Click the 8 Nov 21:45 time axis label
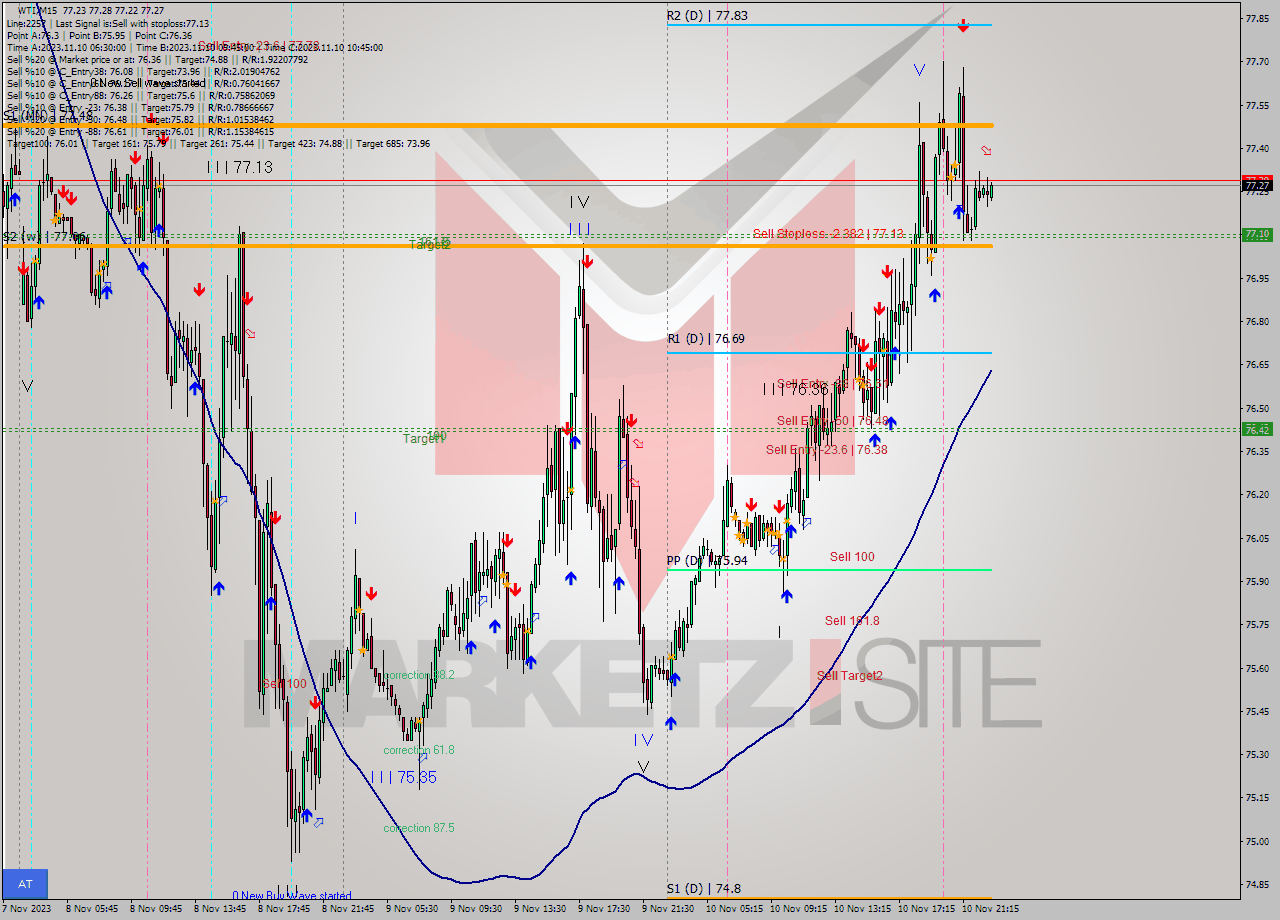Screen dimensions: 1280x920 348,909
